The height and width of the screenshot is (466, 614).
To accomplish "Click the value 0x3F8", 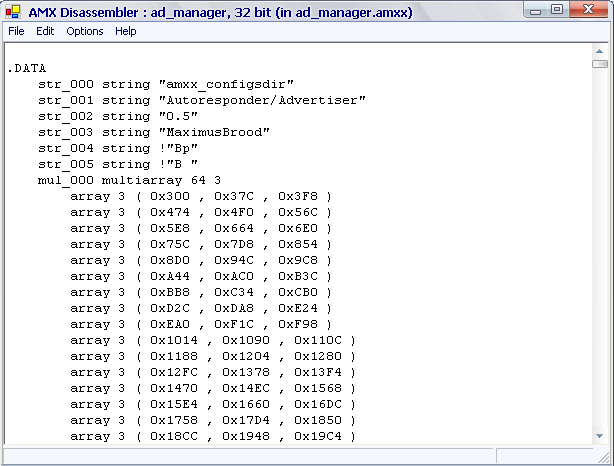I will (298, 196).
